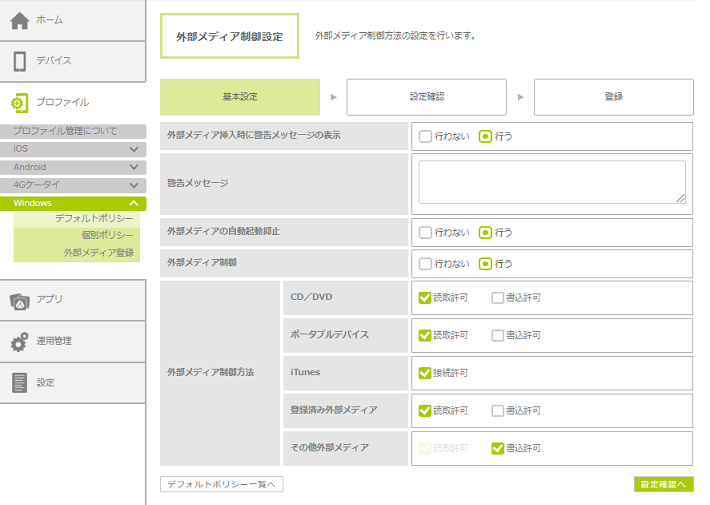Open the Apps icon in sidebar
This screenshot has height=505, width=710.
19,299
